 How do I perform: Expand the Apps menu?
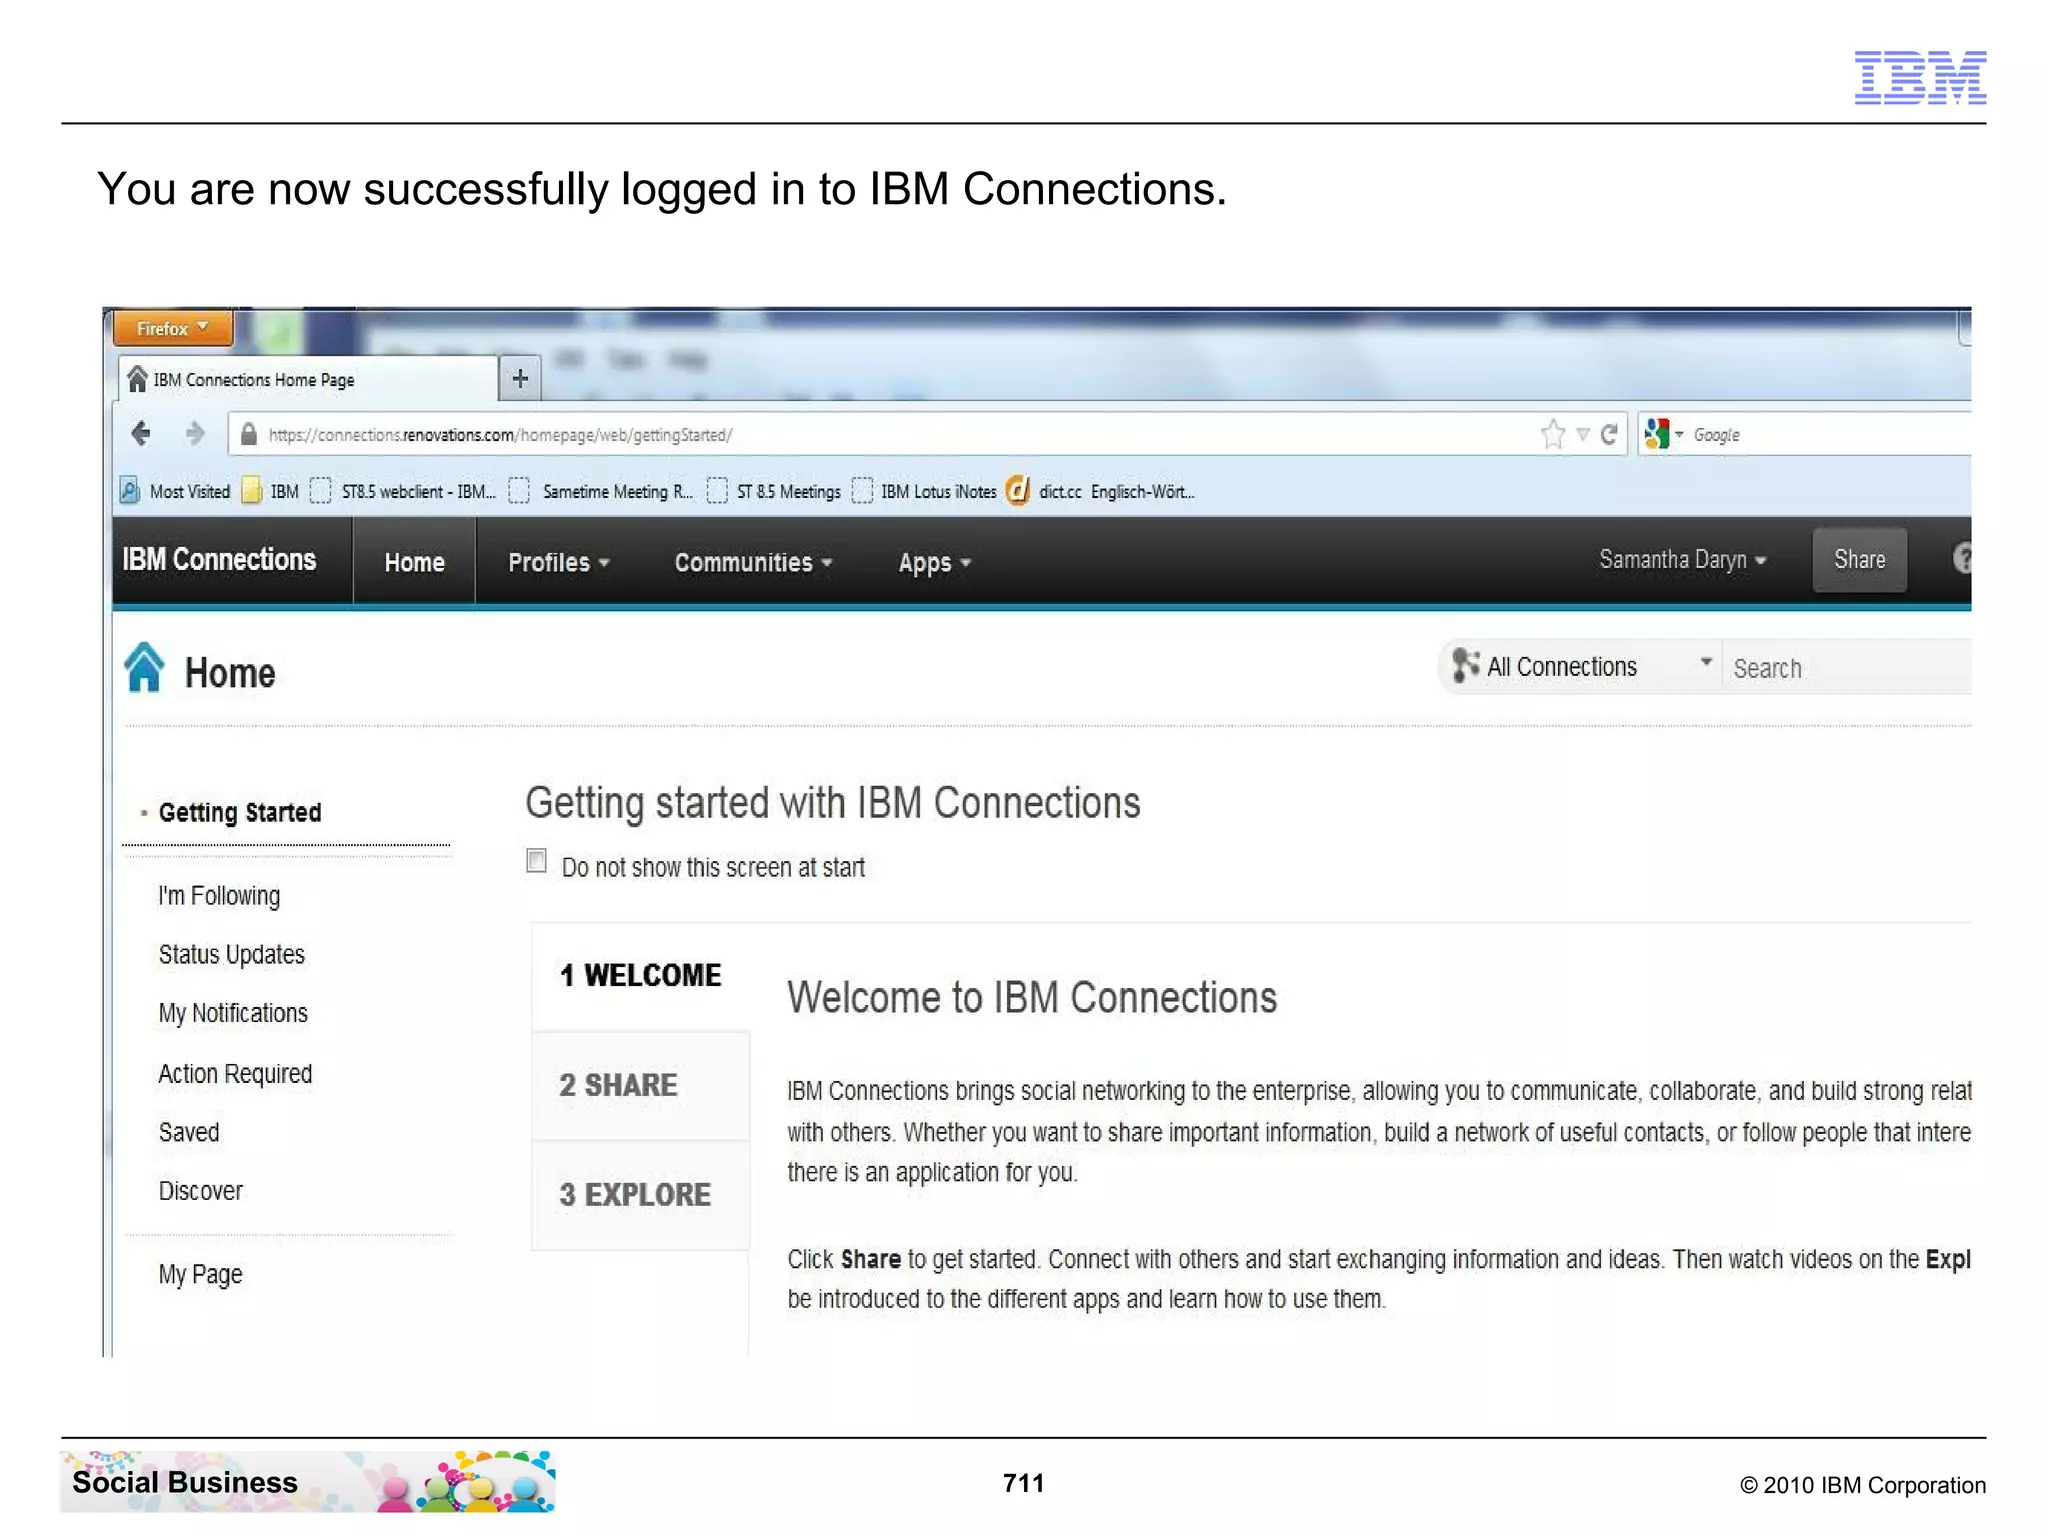934,562
